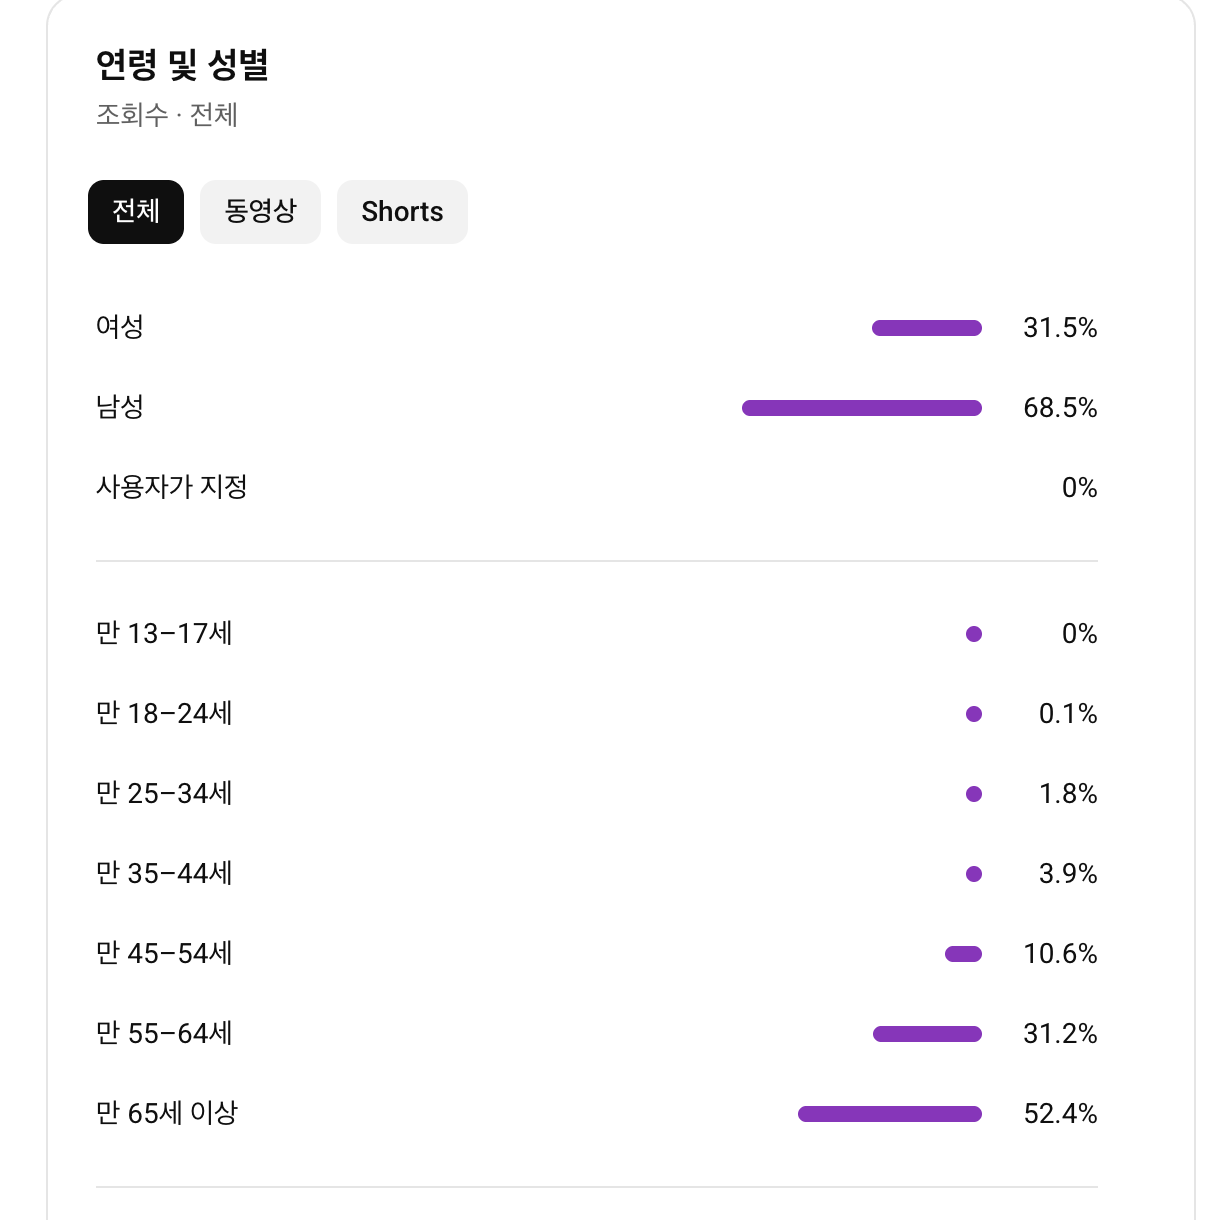Click the 52.4% percentage value

coord(1060,1114)
